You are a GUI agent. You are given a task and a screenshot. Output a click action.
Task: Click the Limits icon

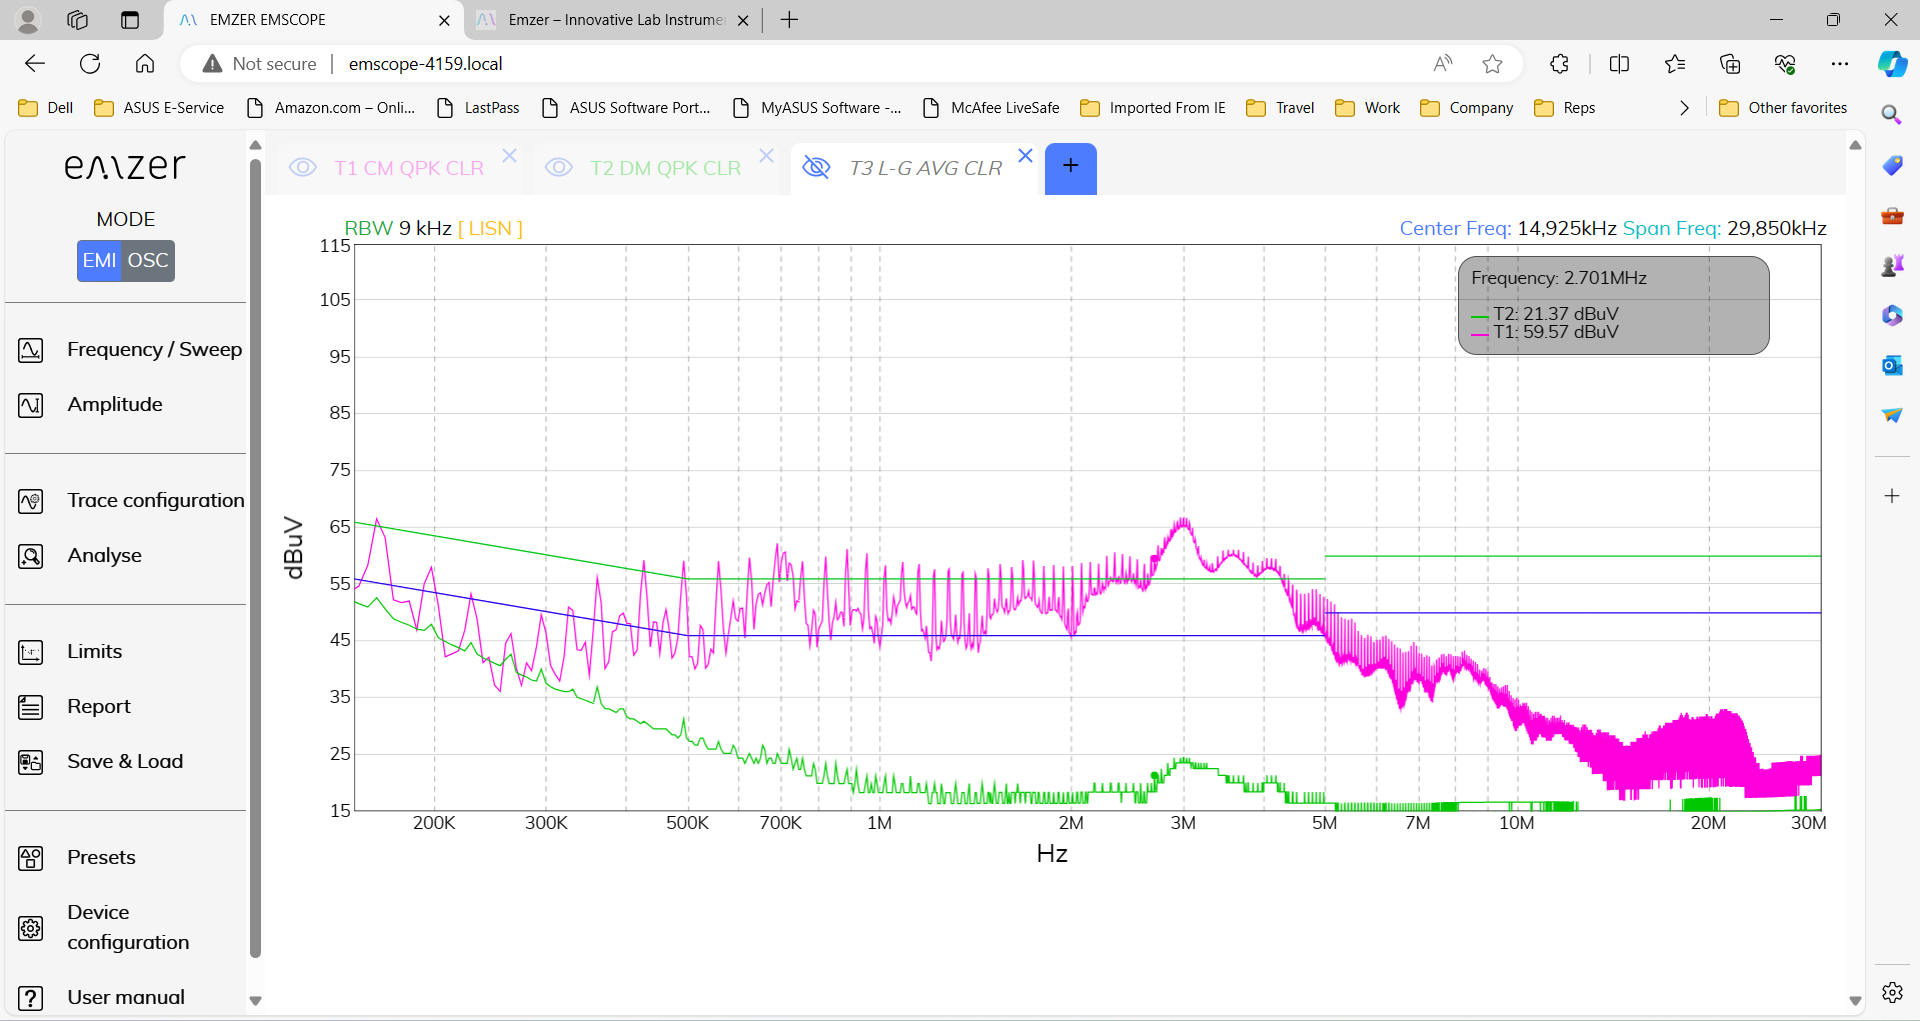(31, 652)
